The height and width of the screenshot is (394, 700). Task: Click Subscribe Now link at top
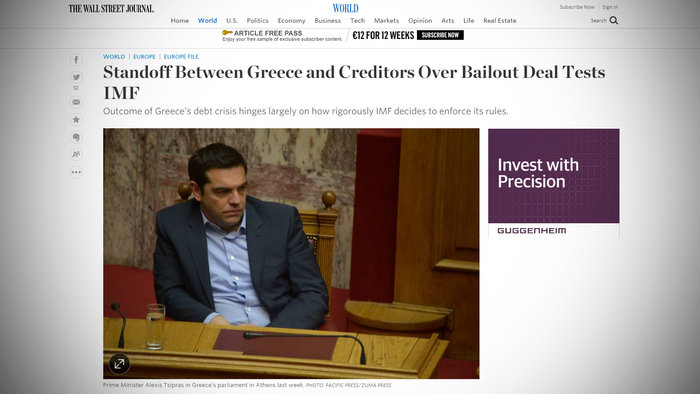coord(577,7)
